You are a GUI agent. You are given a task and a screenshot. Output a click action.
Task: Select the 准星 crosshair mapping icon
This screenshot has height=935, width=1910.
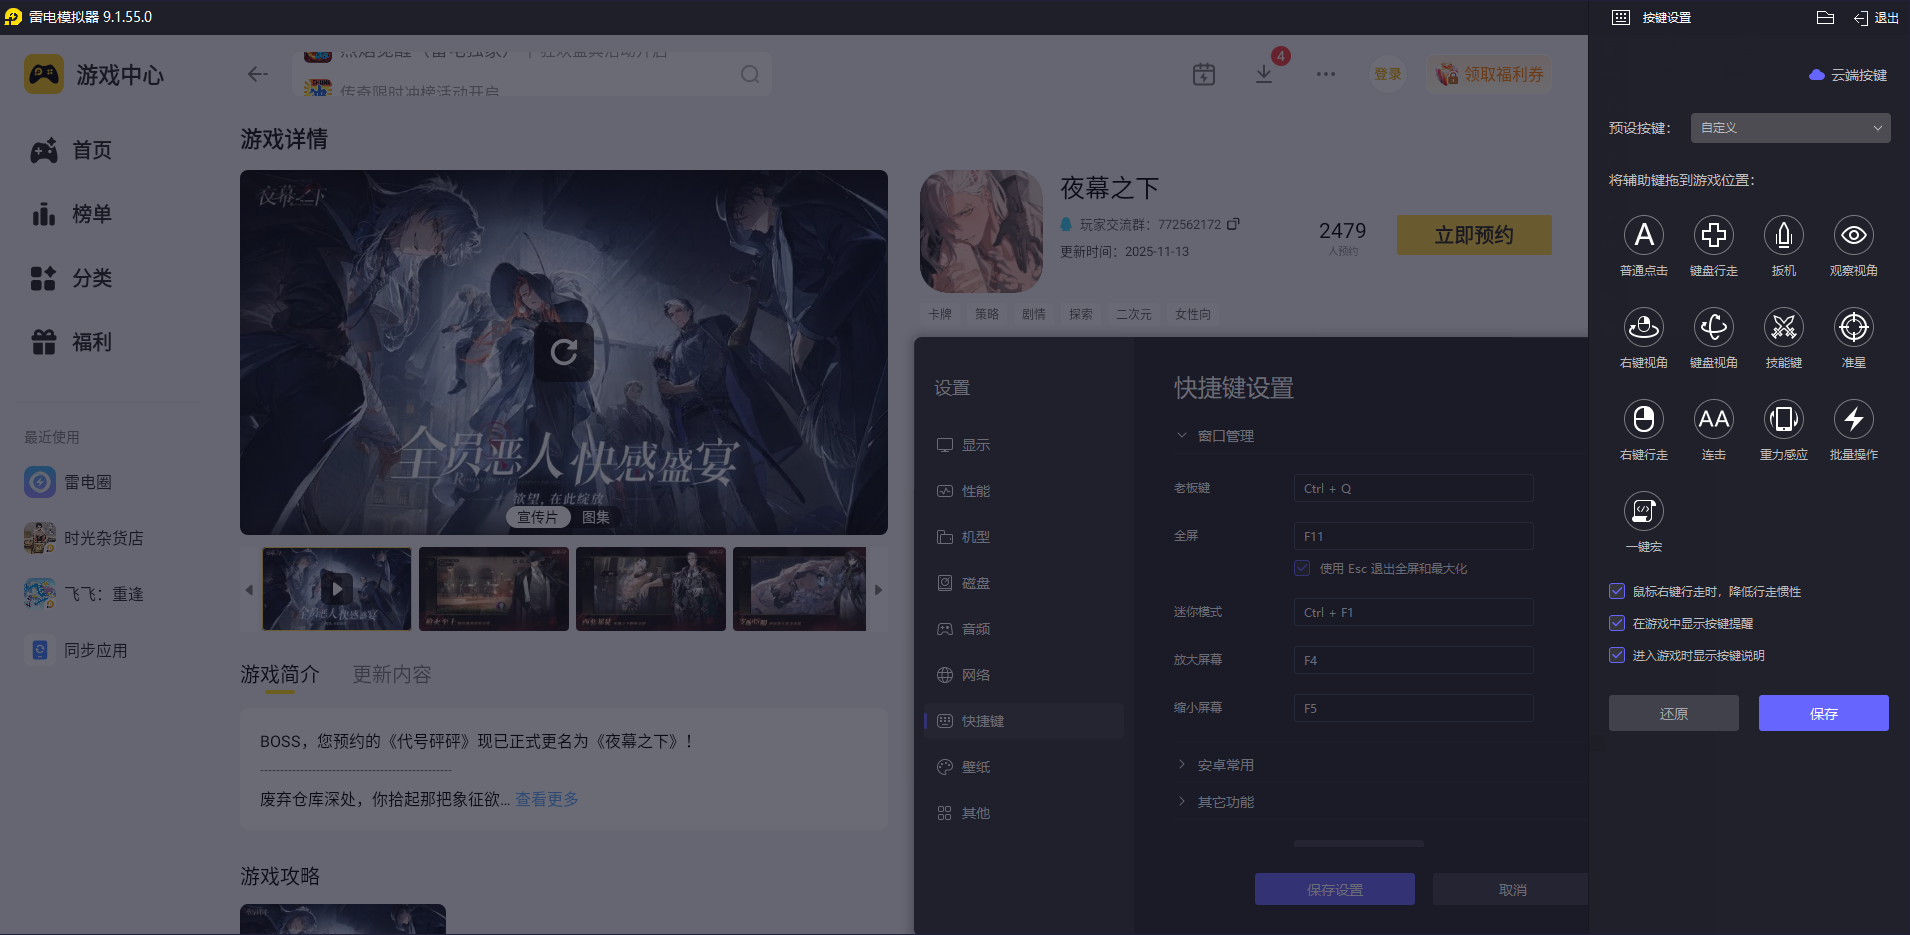click(x=1853, y=327)
